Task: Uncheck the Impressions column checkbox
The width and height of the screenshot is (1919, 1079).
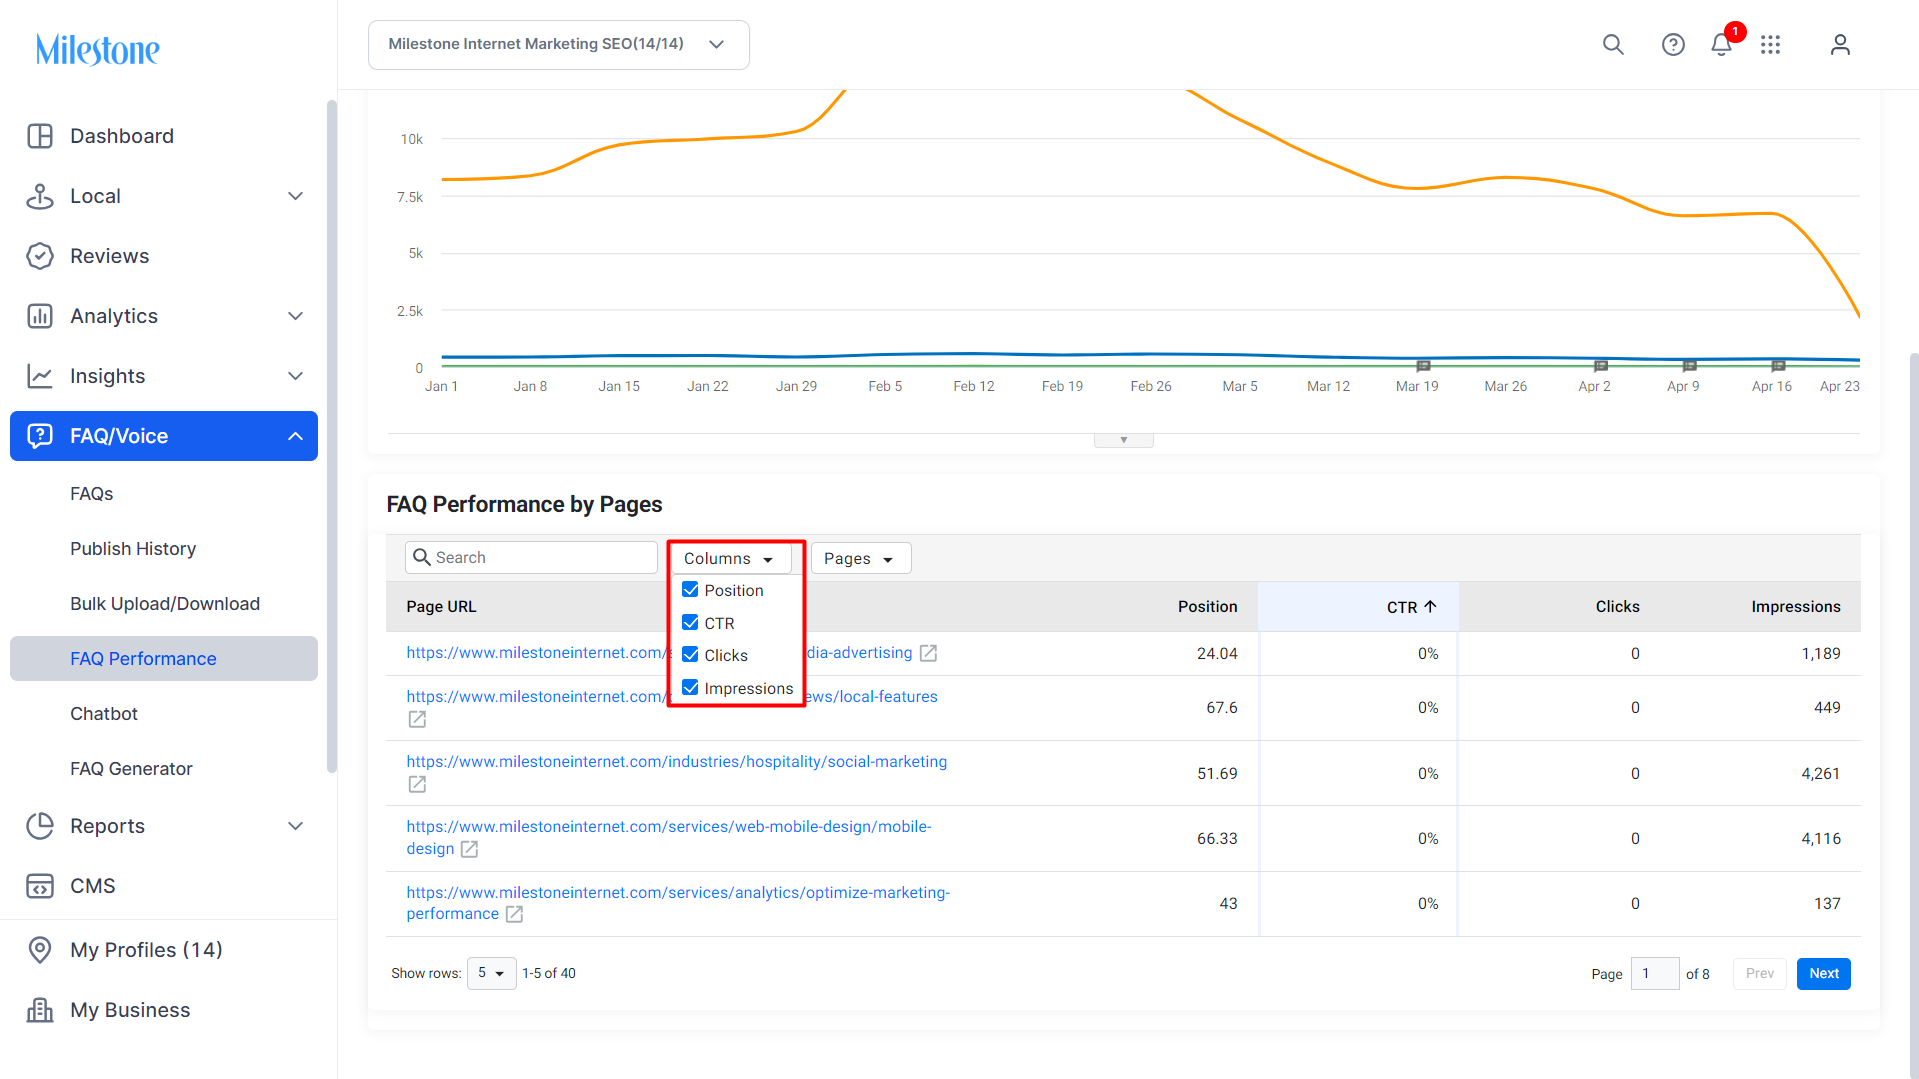Action: [690, 688]
